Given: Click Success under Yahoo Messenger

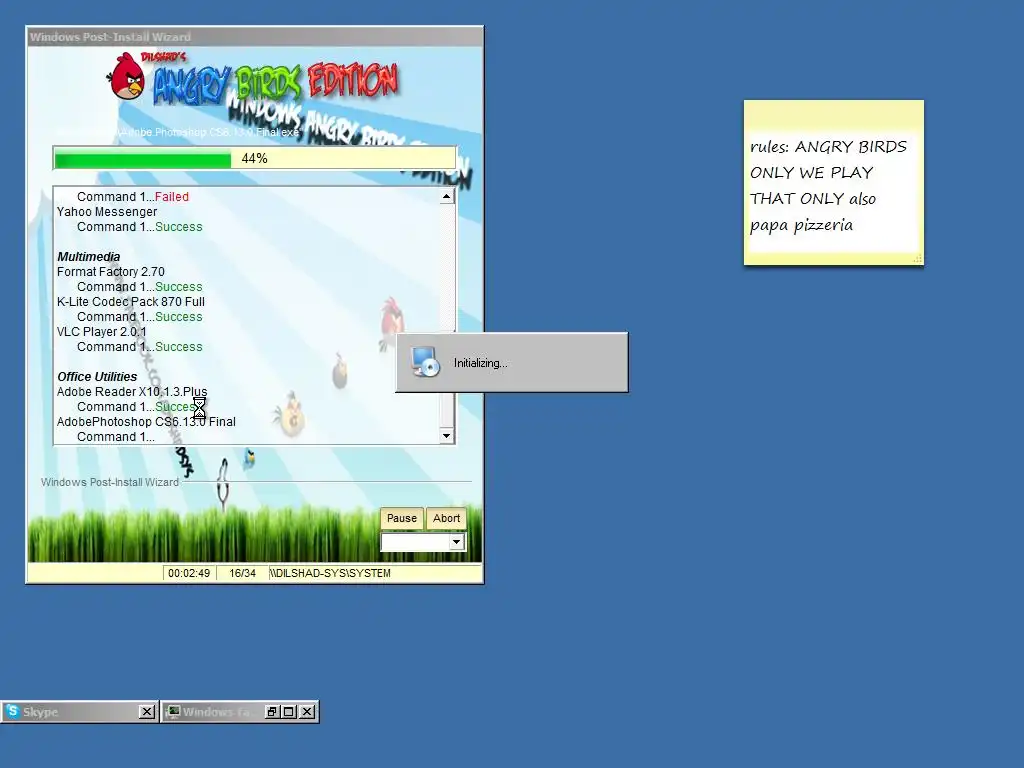Looking at the screenshot, I should [x=178, y=227].
